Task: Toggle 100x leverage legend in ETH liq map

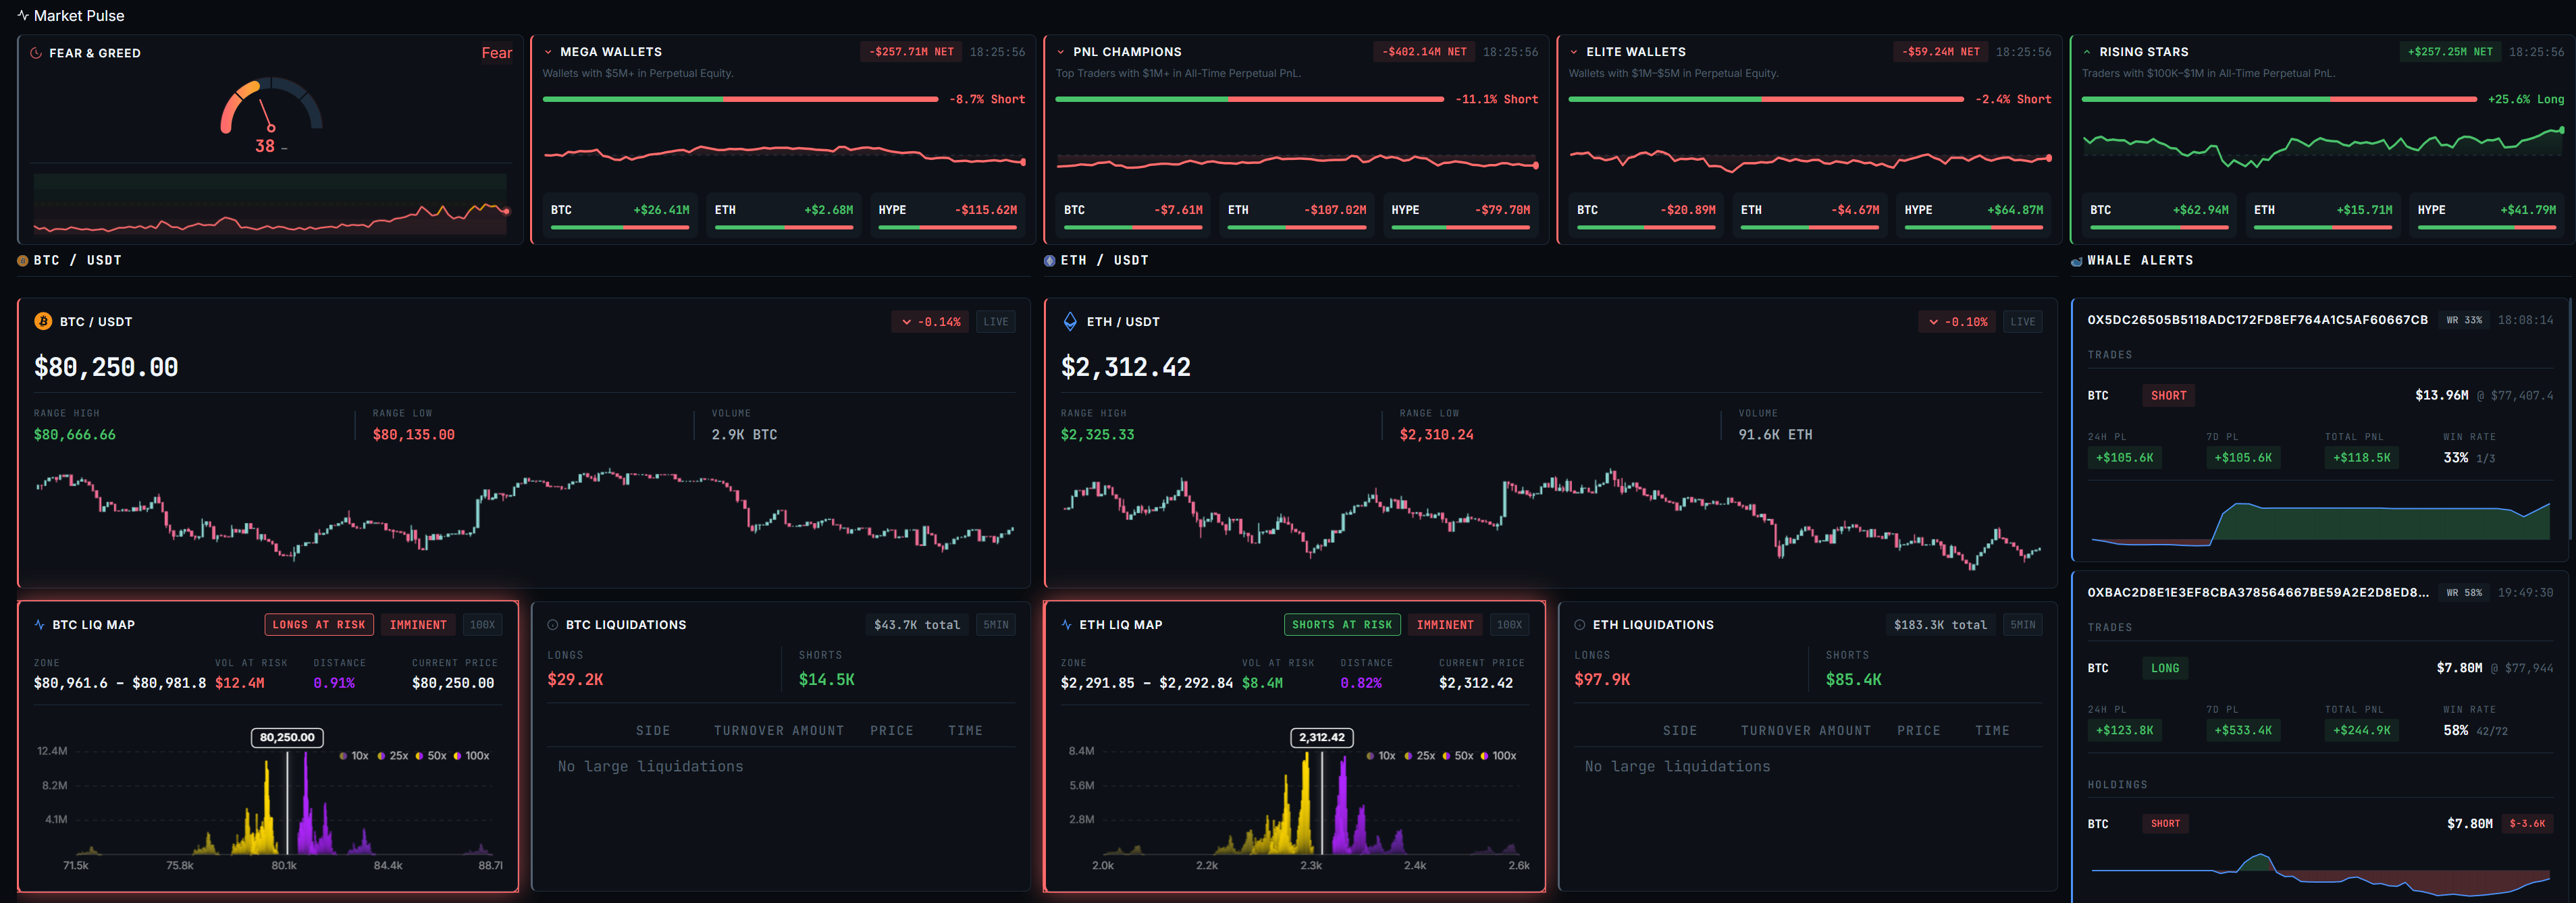Action: (1499, 756)
